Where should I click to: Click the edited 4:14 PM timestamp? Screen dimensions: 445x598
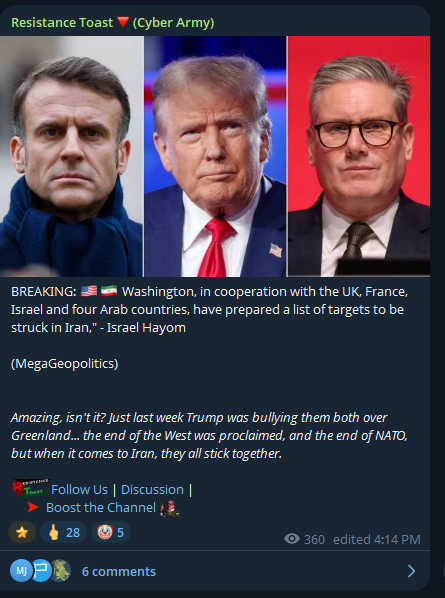click(377, 539)
